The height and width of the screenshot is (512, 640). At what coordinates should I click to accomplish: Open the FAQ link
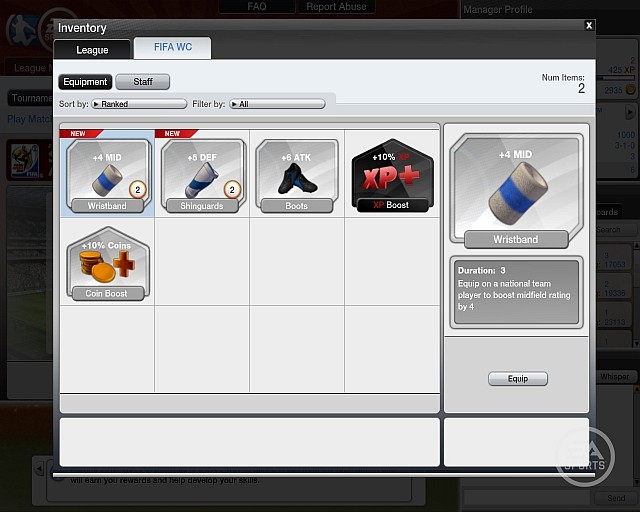pyautogui.click(x=257, y=7)
